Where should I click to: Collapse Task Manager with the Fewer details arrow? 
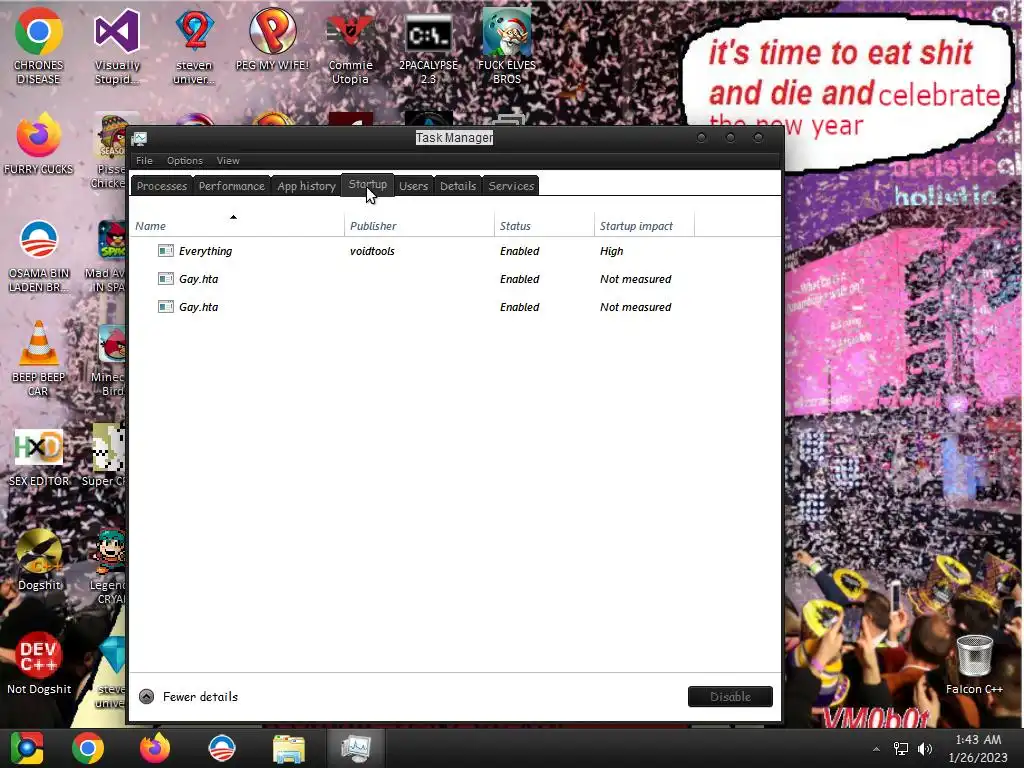tap(146, 697)
